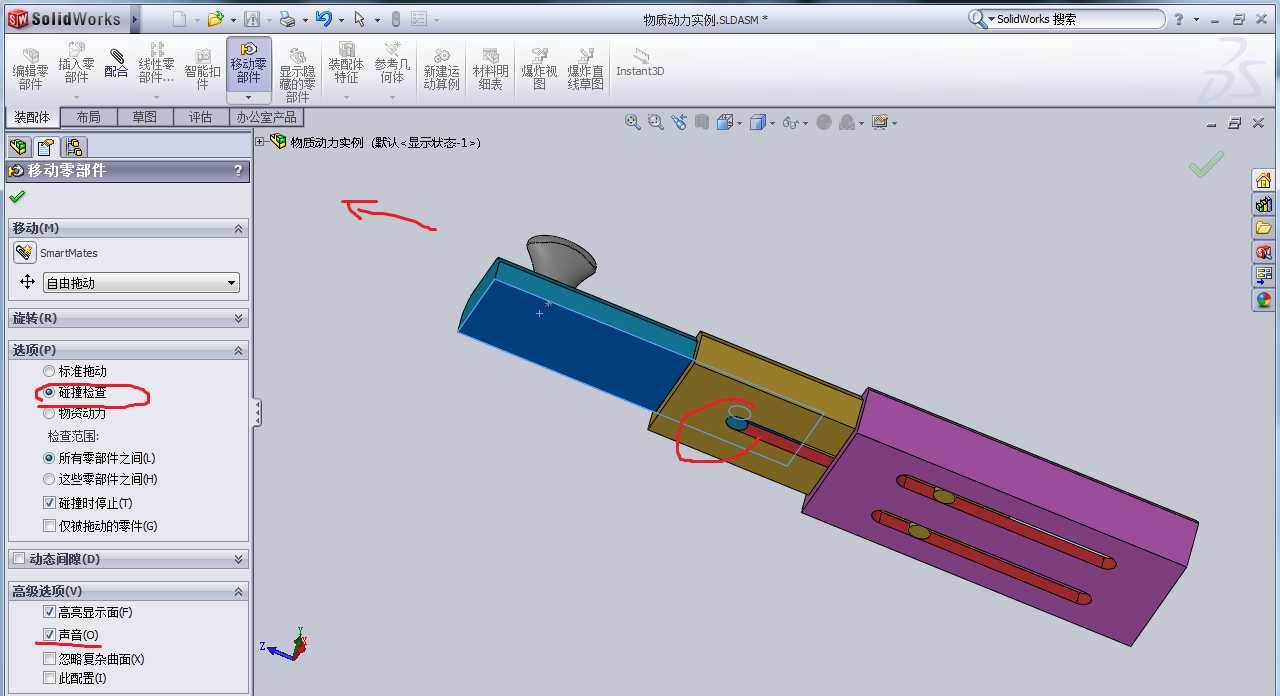This screenshot has height=696, width=1280.
Task: Click the Edit Component (编辑零部件) tool
Action: tap(30, 68)
